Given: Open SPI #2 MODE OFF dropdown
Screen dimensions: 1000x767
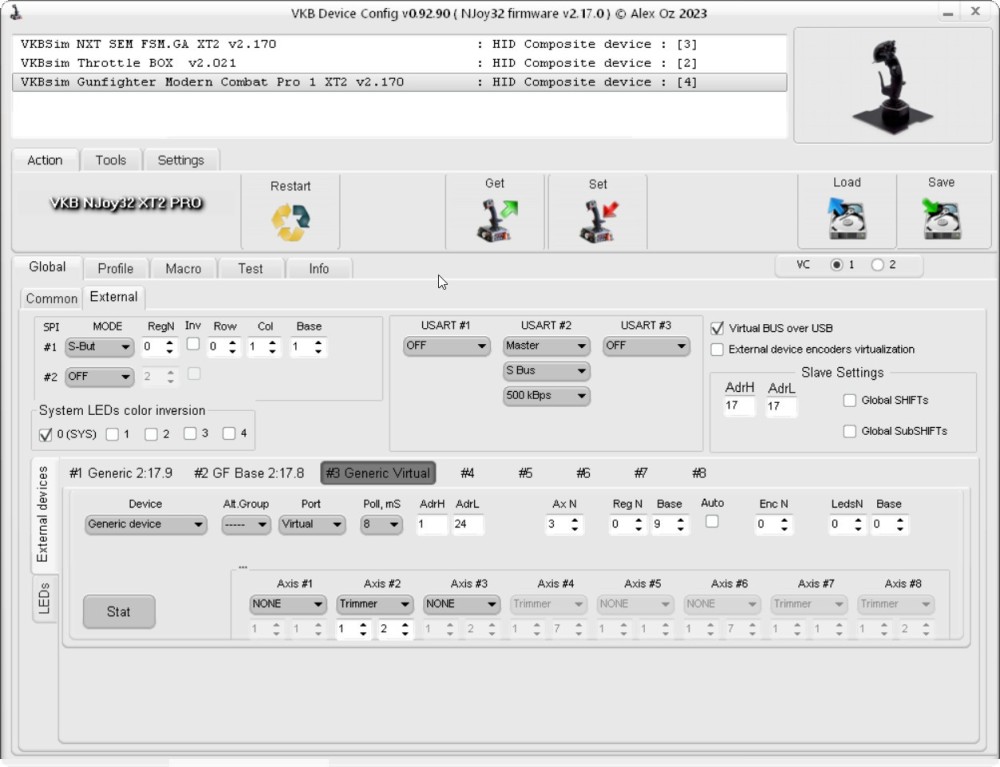Looking at the screenshot, I should [x=99, y=377].
